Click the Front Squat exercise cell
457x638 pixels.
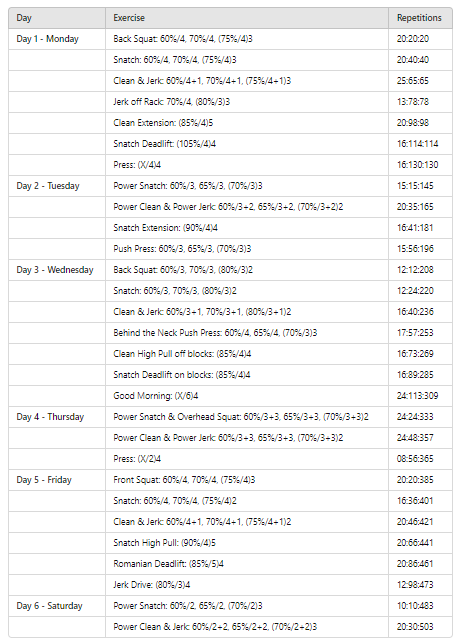[247, 480]
